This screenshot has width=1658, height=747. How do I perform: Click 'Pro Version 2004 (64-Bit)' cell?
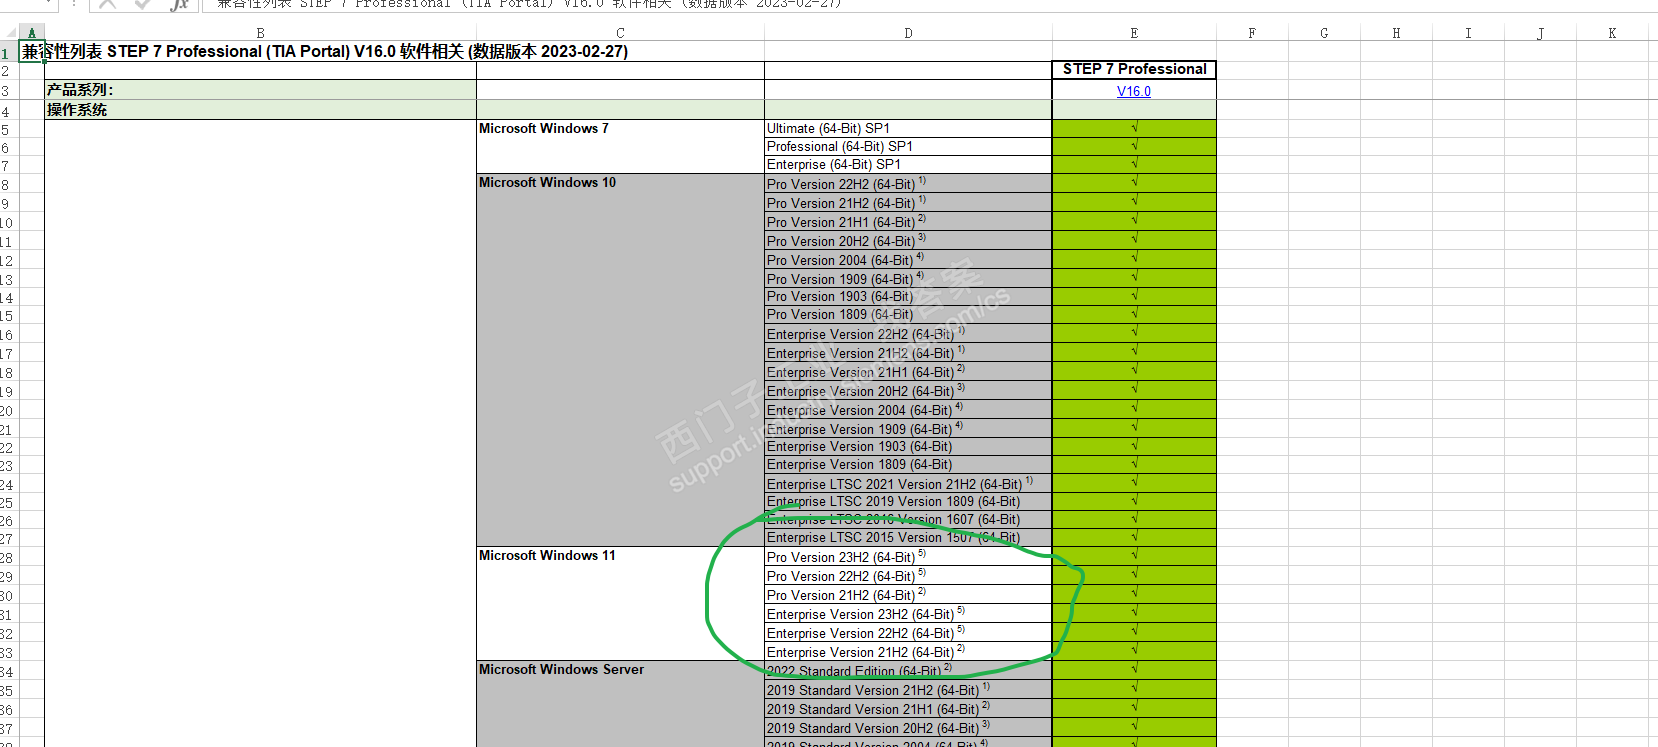pyautogui.click(x=908, y=260)
